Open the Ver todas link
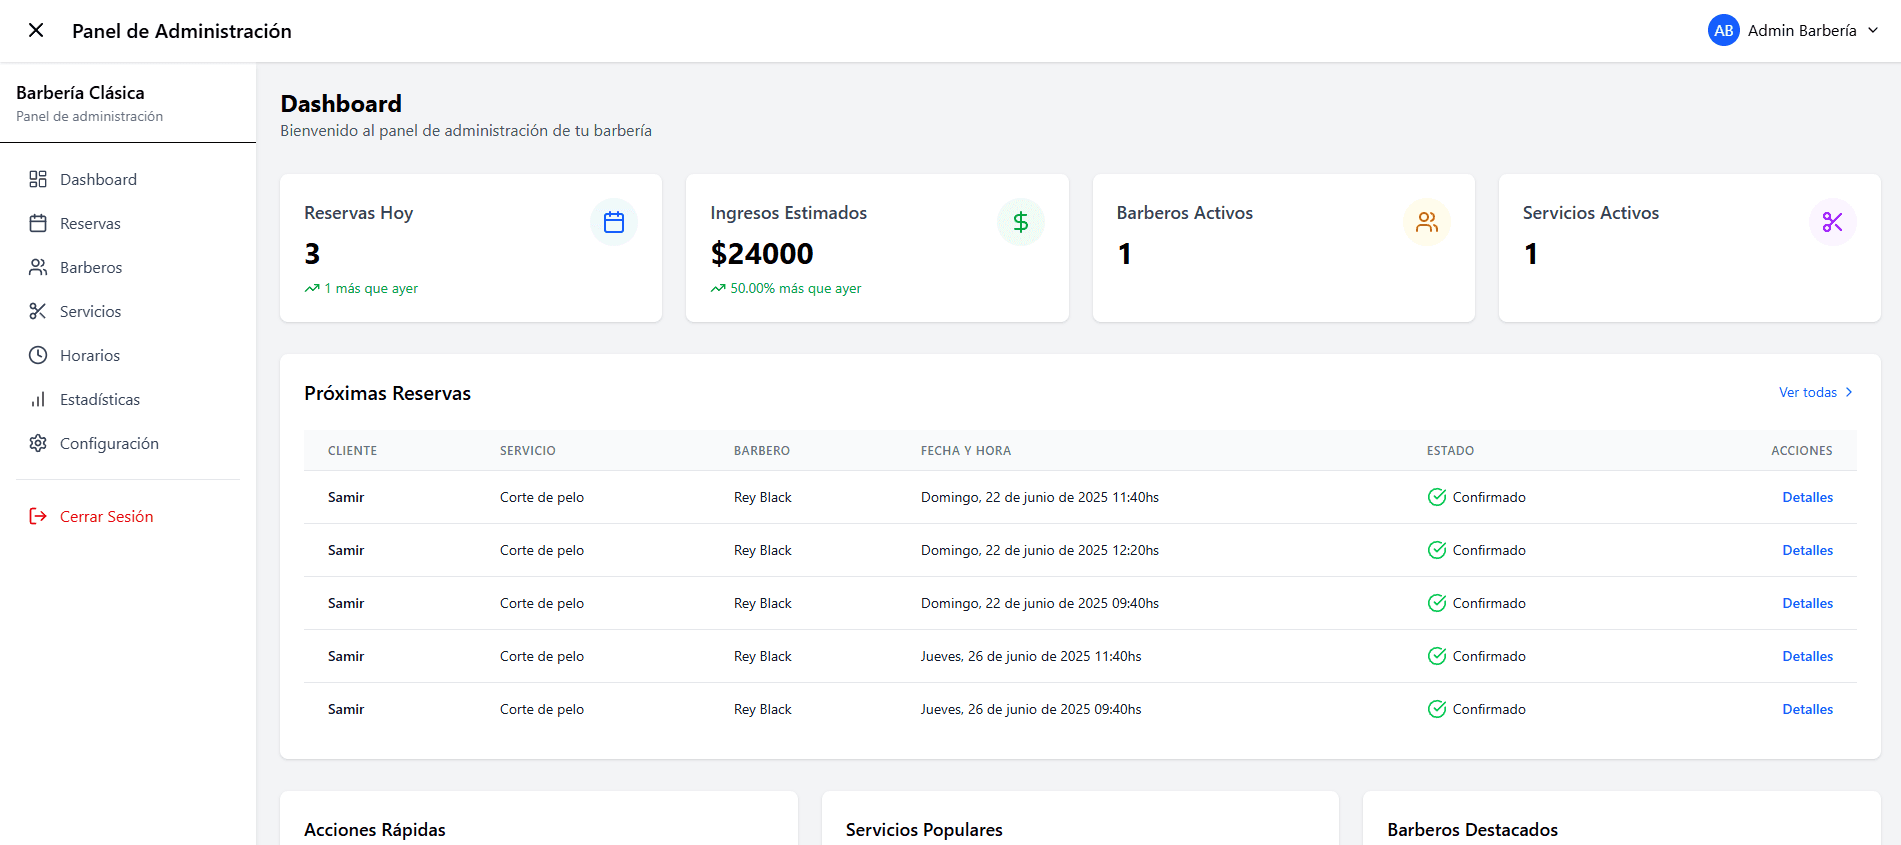Screen dimensions: 1901x845 pyautogui.click(x=1808, y=392)
